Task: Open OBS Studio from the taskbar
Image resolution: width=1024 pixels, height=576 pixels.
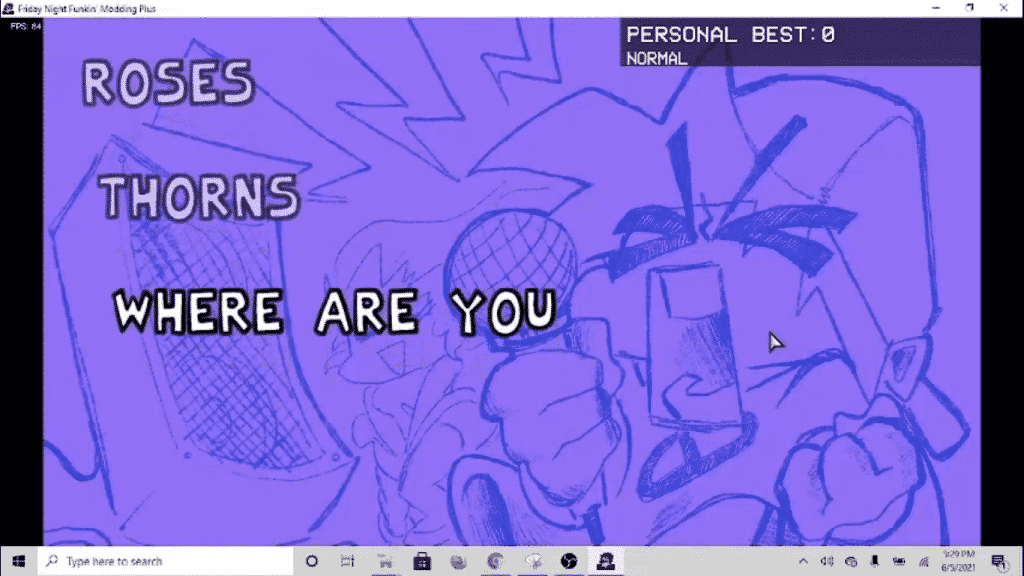Action: pyautogui.click(x=569, y=561)
